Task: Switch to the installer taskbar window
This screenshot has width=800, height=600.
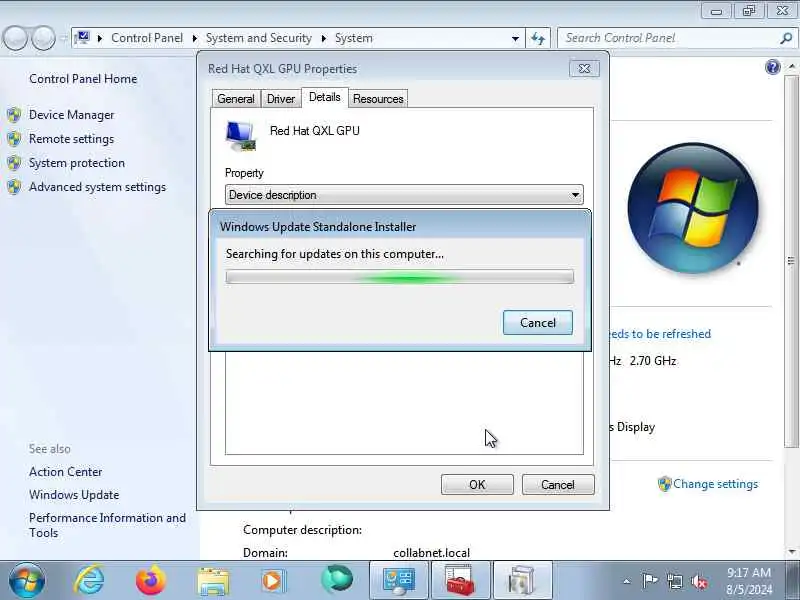Action: tap(522, 580)
